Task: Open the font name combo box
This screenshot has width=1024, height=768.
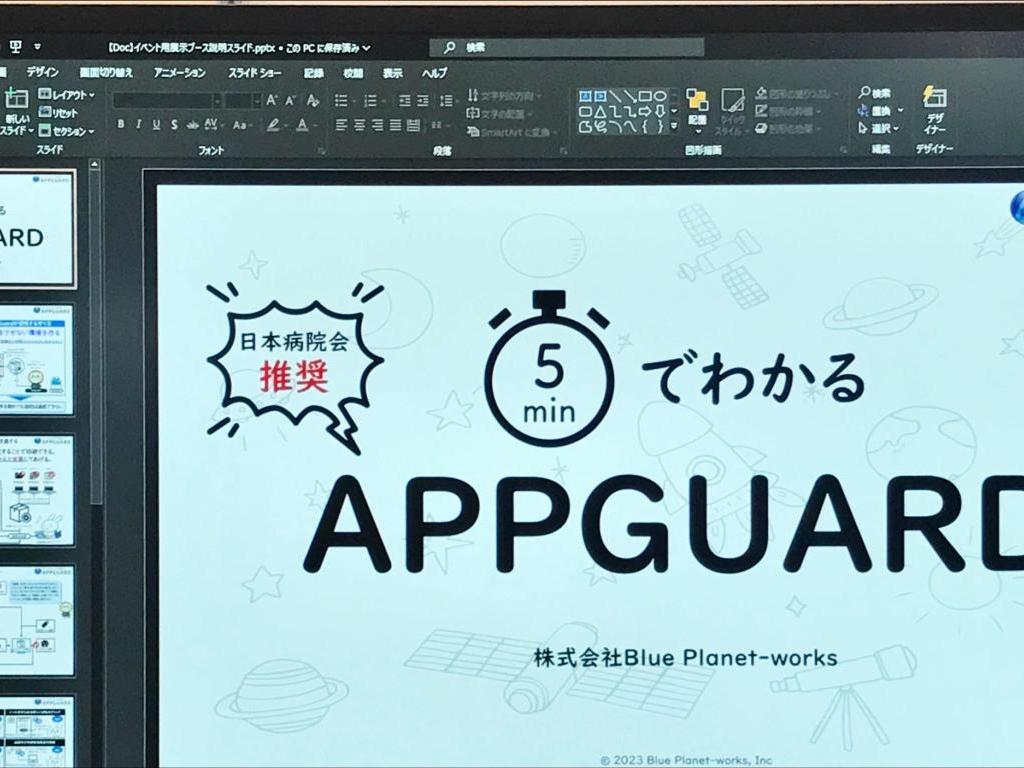Action: [x=167, y=100]
